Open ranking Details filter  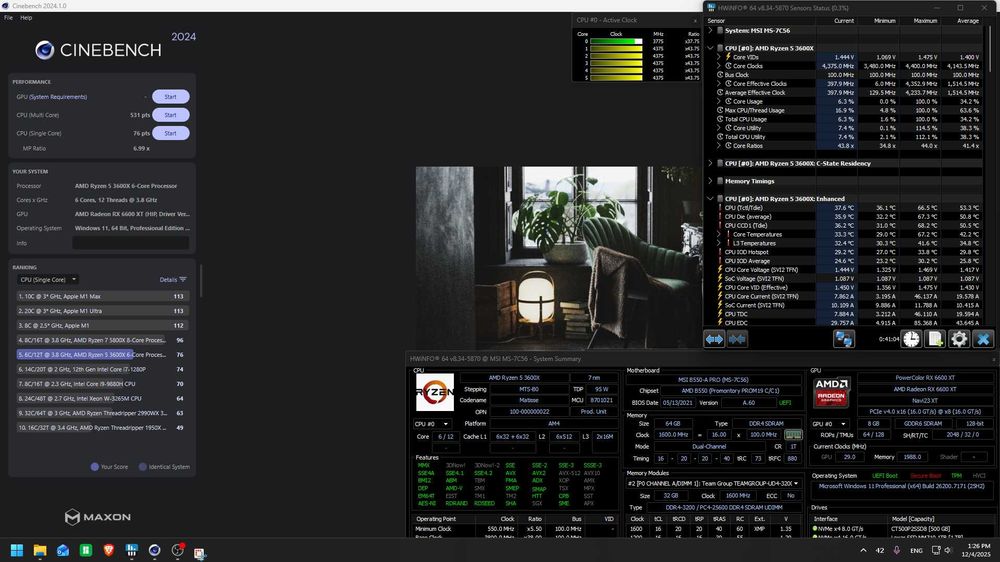[x=173, y=279]
